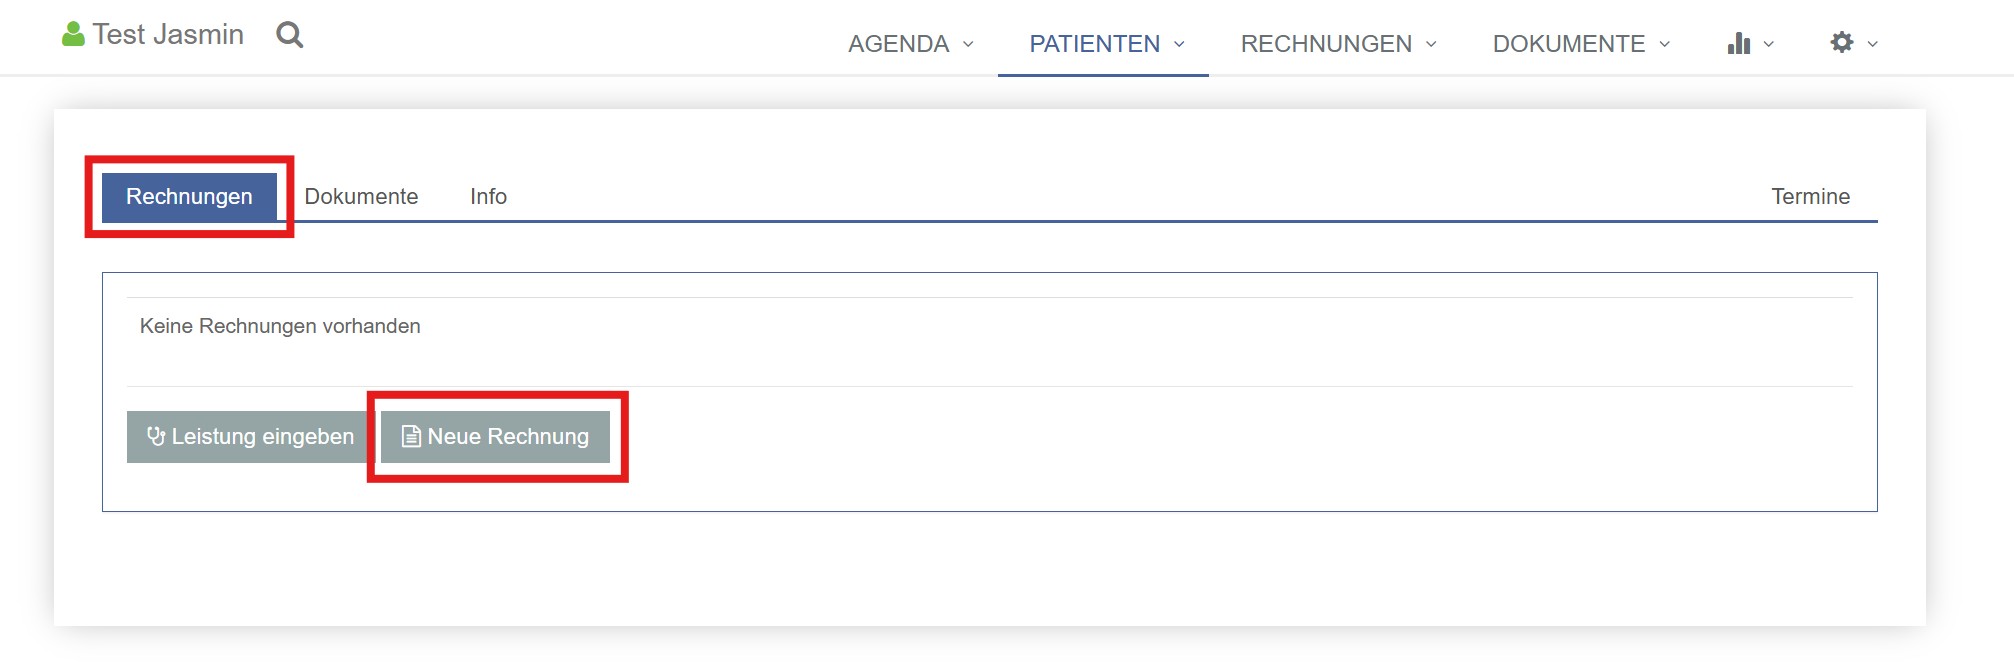The height and width of the screenshot is (670, 2014).
Task: Expand the chevron beside the gear icon
Action: pos(1873,44)
